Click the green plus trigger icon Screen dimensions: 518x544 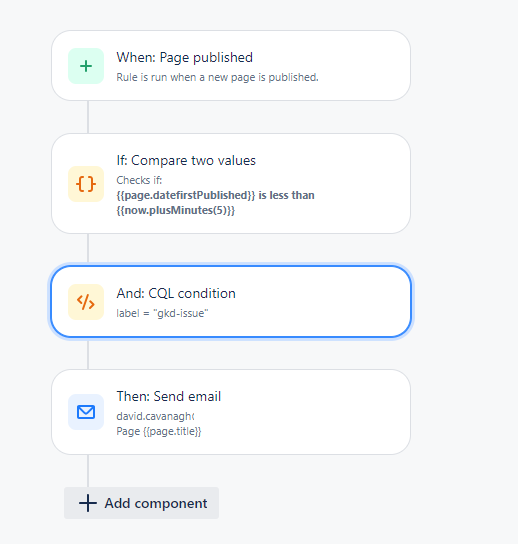86,66
